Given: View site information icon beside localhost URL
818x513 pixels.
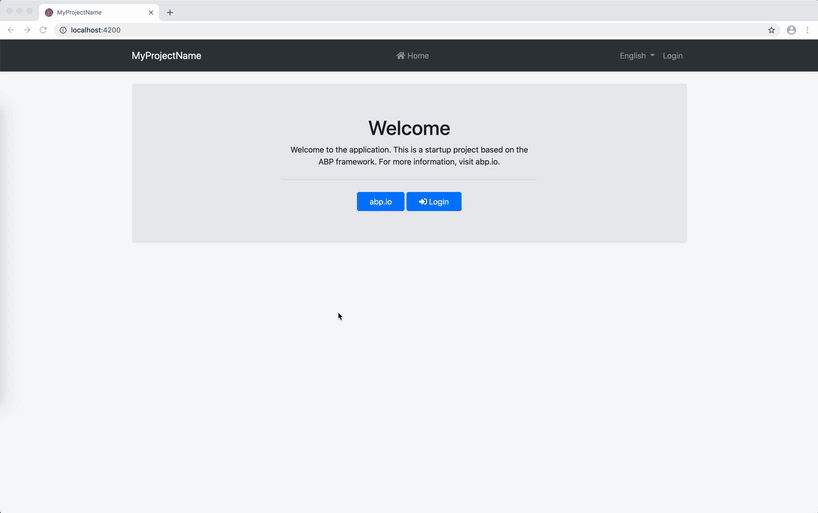Looking at the screenshot, I should coord(63,30).
